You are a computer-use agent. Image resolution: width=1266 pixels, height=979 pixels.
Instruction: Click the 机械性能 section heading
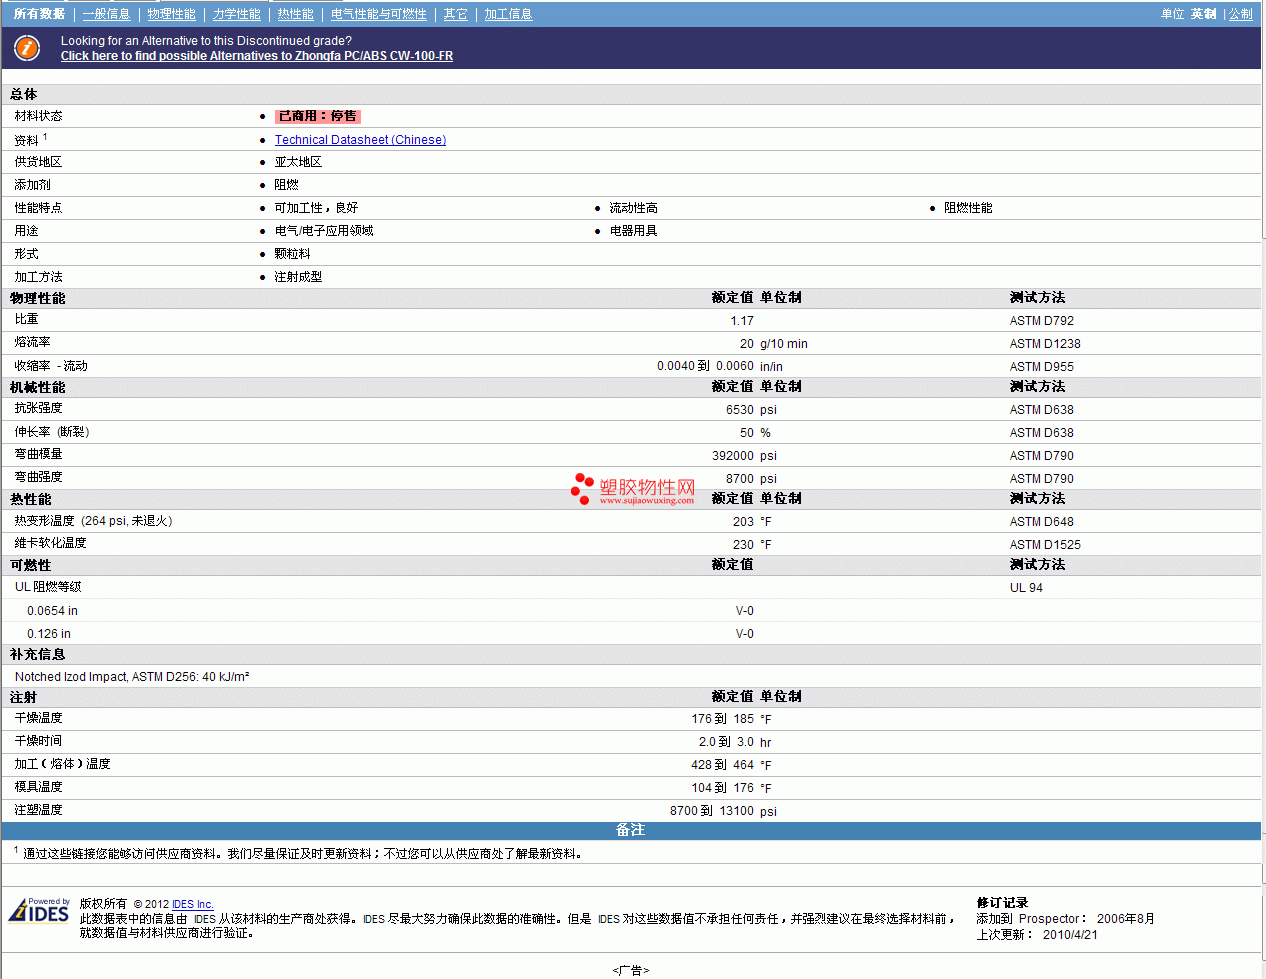38,387
